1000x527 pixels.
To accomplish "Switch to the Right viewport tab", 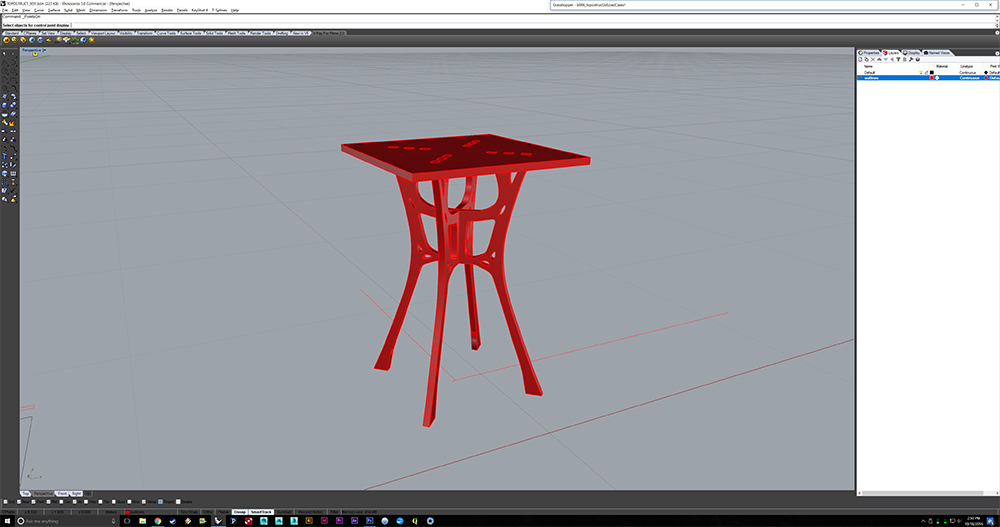I will pos(77,494).
